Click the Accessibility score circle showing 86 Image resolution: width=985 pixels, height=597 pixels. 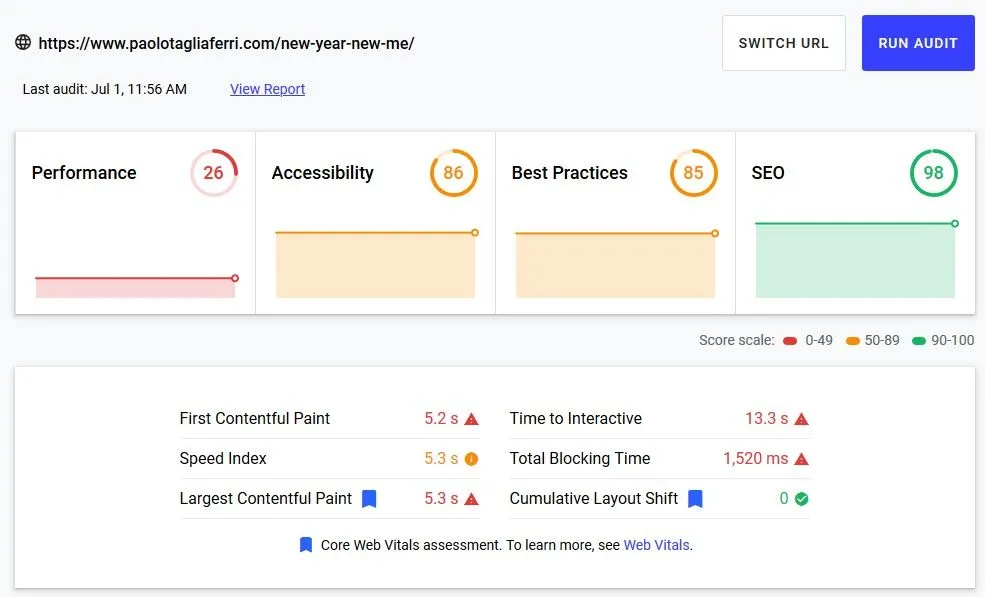pos(454,173)
